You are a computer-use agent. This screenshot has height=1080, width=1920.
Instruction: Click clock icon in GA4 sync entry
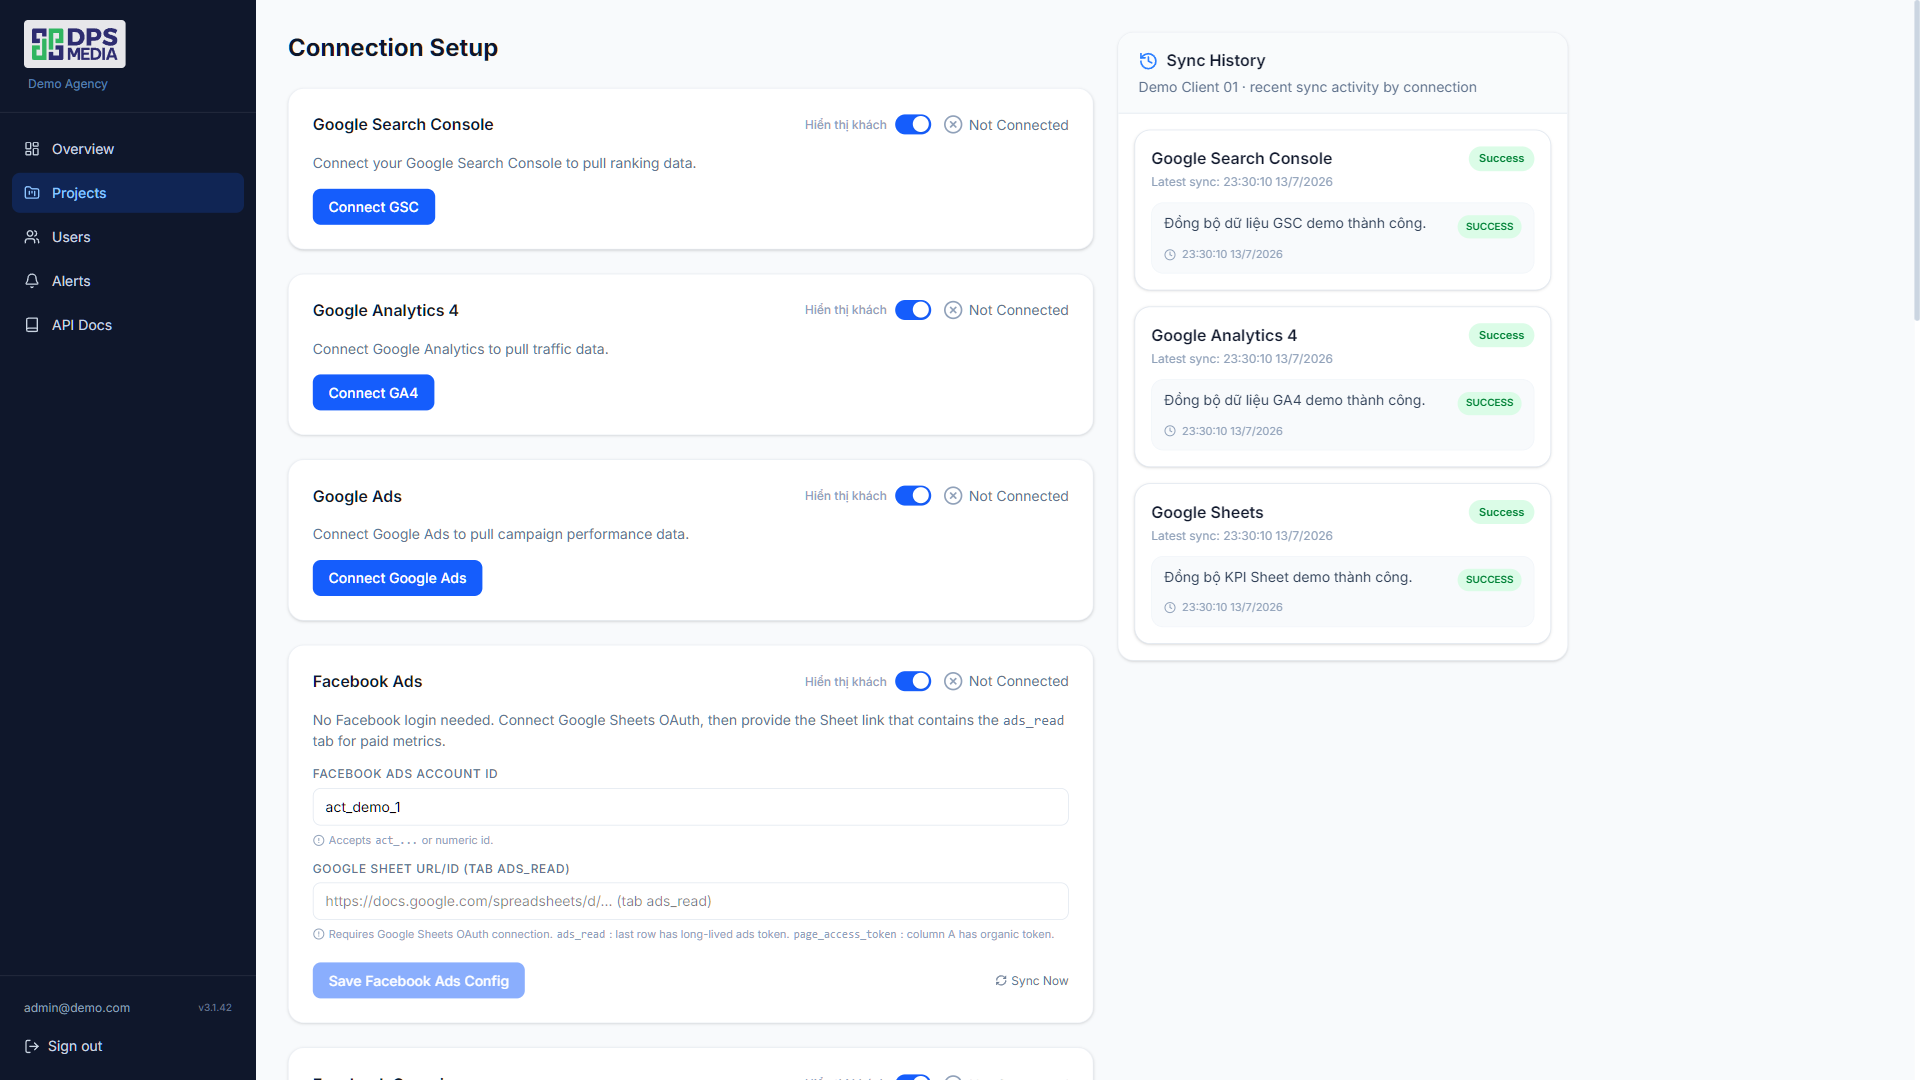pyautogui.click(x=1170, y=432)
